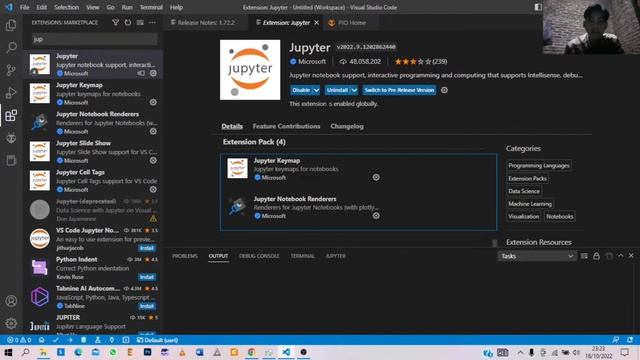This screenshot has width=640, height=360.
Task: Toggle the layout control in title bar
Action: [538, 7]
